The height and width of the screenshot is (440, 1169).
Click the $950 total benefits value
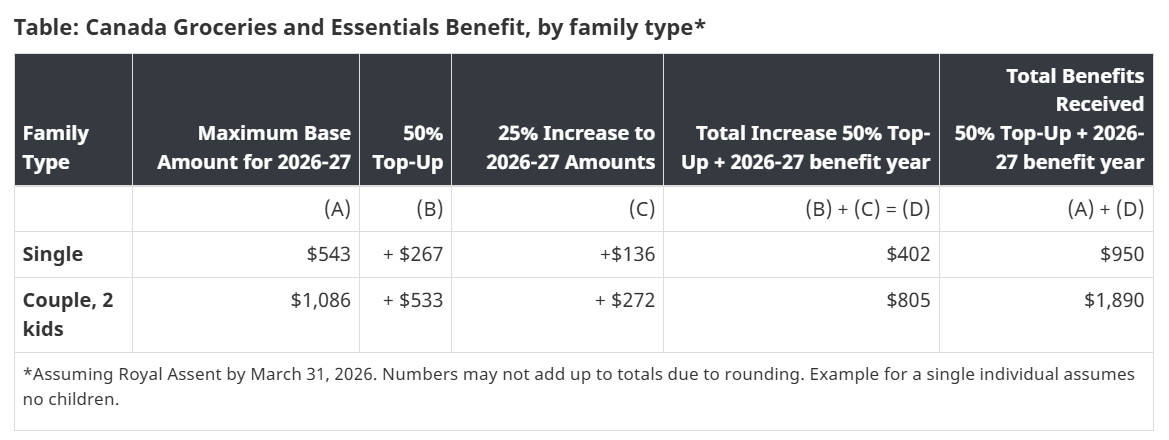coord(1122,254)
